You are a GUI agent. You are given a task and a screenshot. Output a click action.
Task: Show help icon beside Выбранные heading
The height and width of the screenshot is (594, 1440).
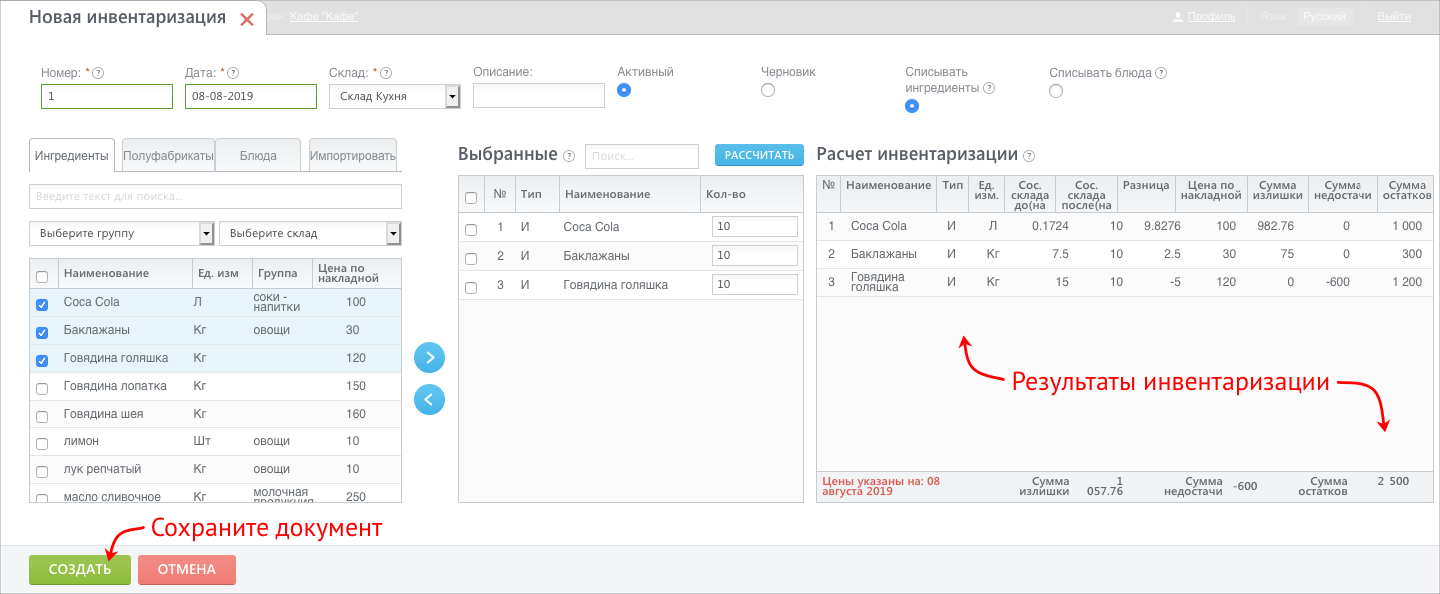569,156
